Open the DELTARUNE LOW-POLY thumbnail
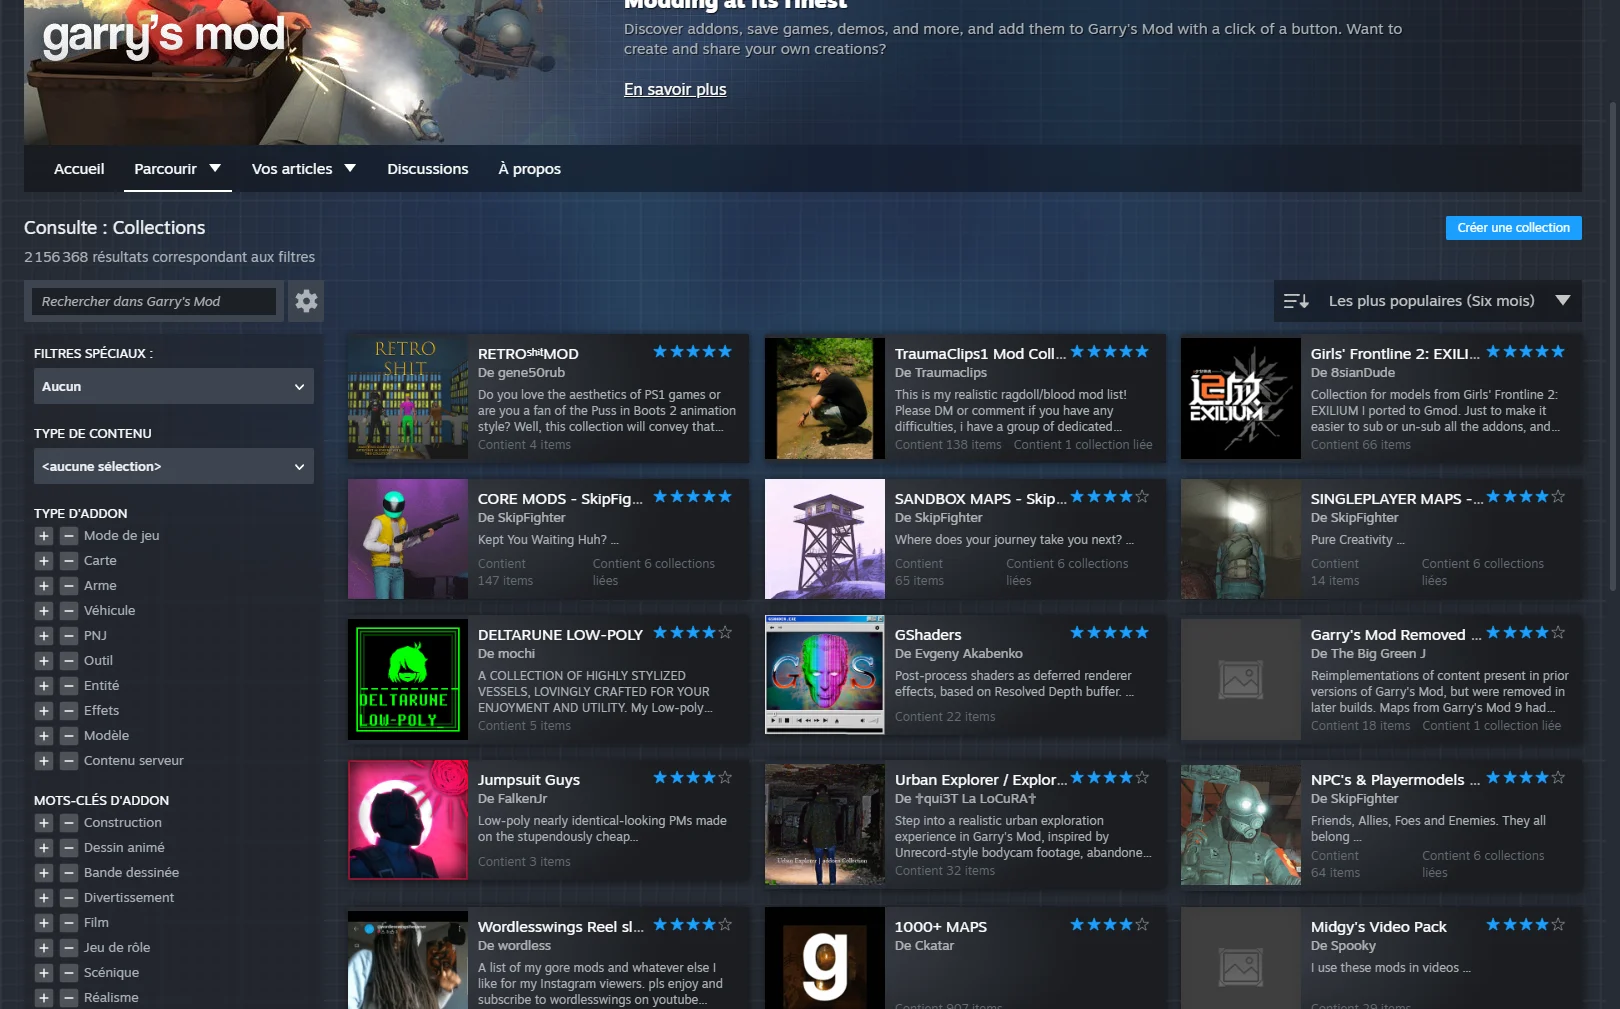 point(408,680)
